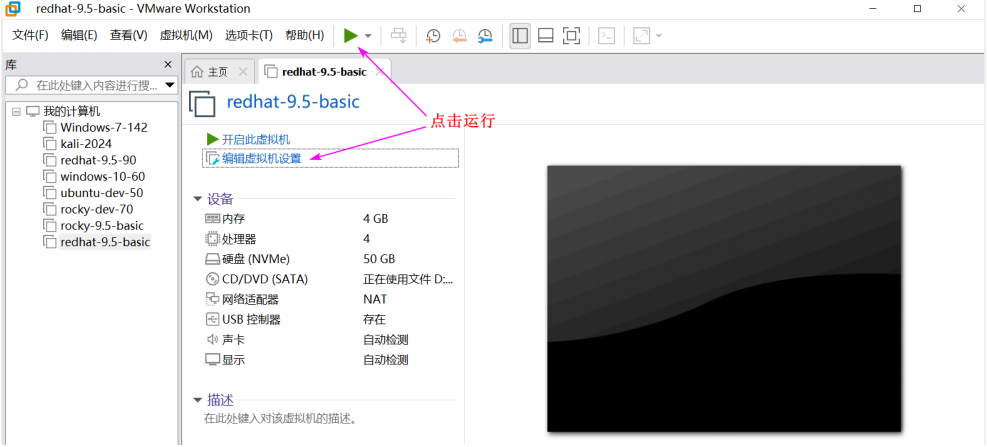Click the 4 GB memory value
This screenshot has height=447, width=987.
[376, 218]
